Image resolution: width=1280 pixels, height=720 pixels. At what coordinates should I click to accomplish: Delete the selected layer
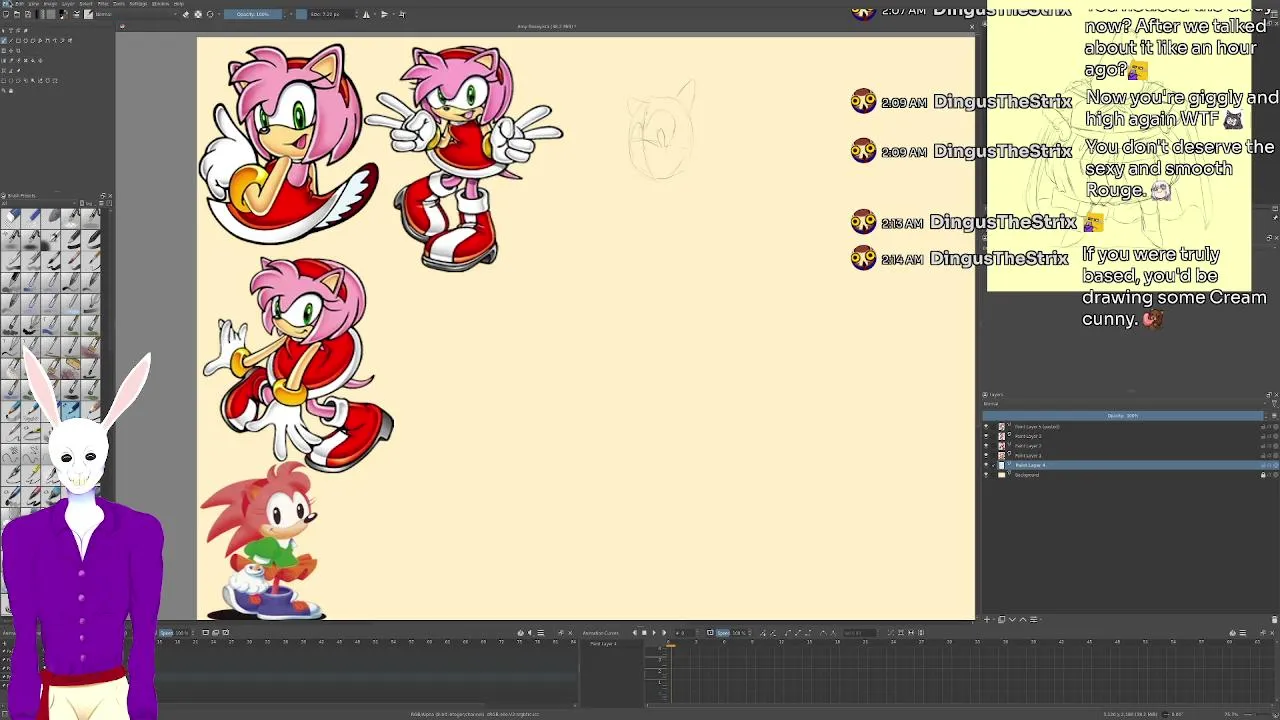1274,619
